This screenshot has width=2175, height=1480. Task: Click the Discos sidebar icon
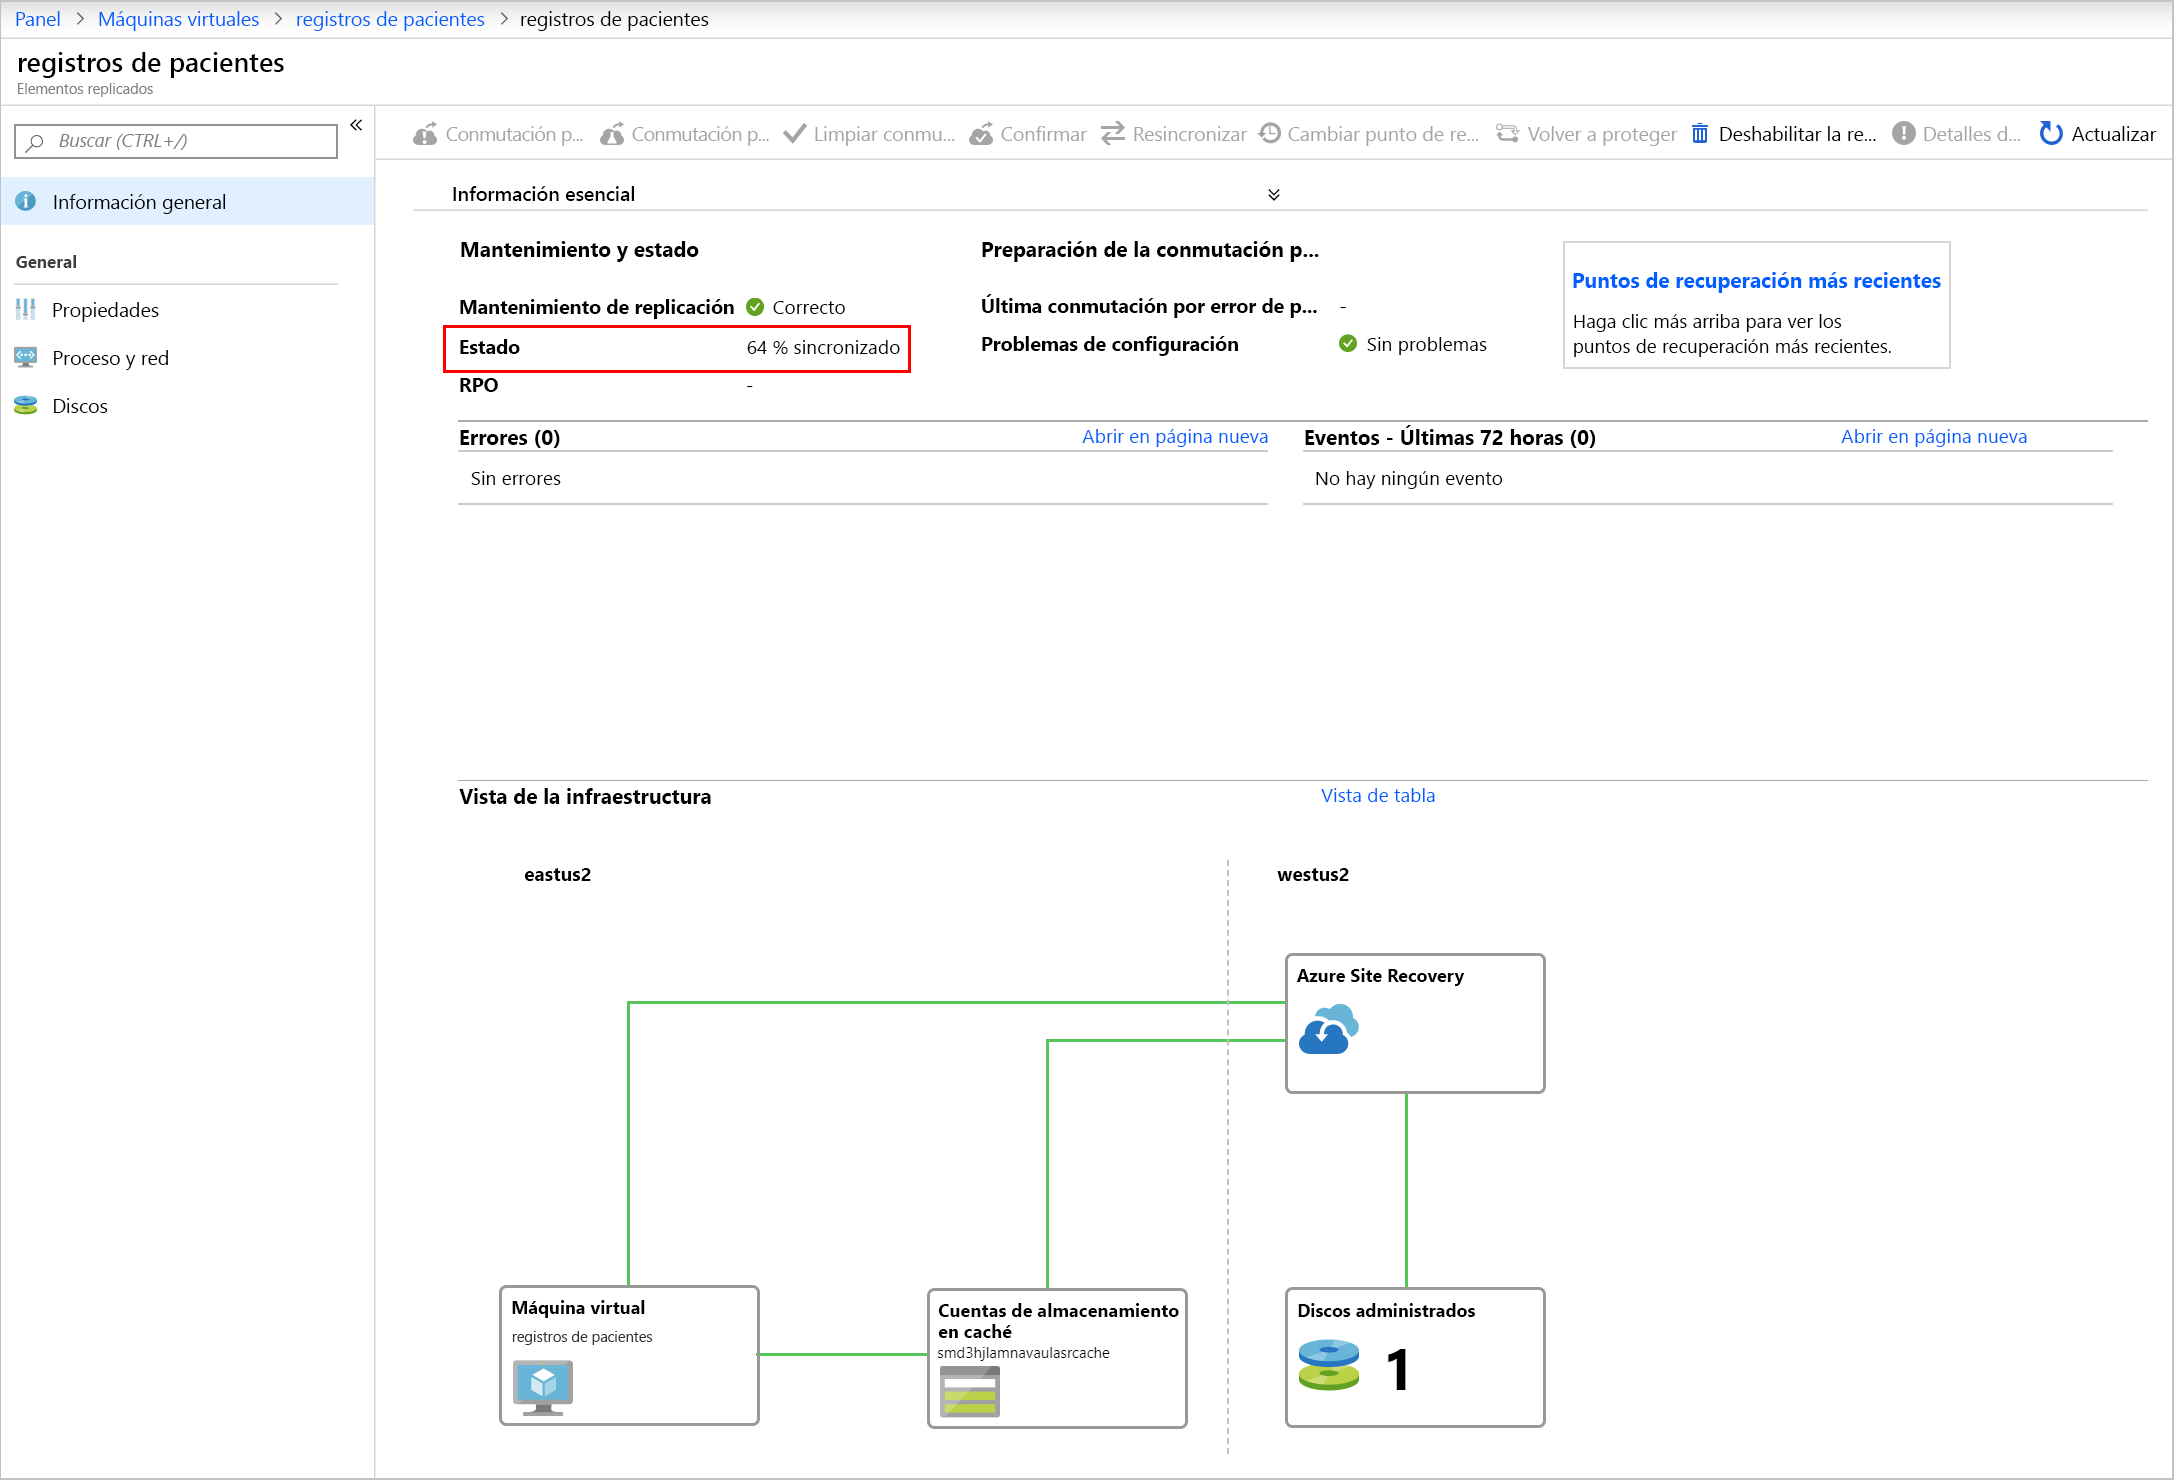tap(26, 405)
